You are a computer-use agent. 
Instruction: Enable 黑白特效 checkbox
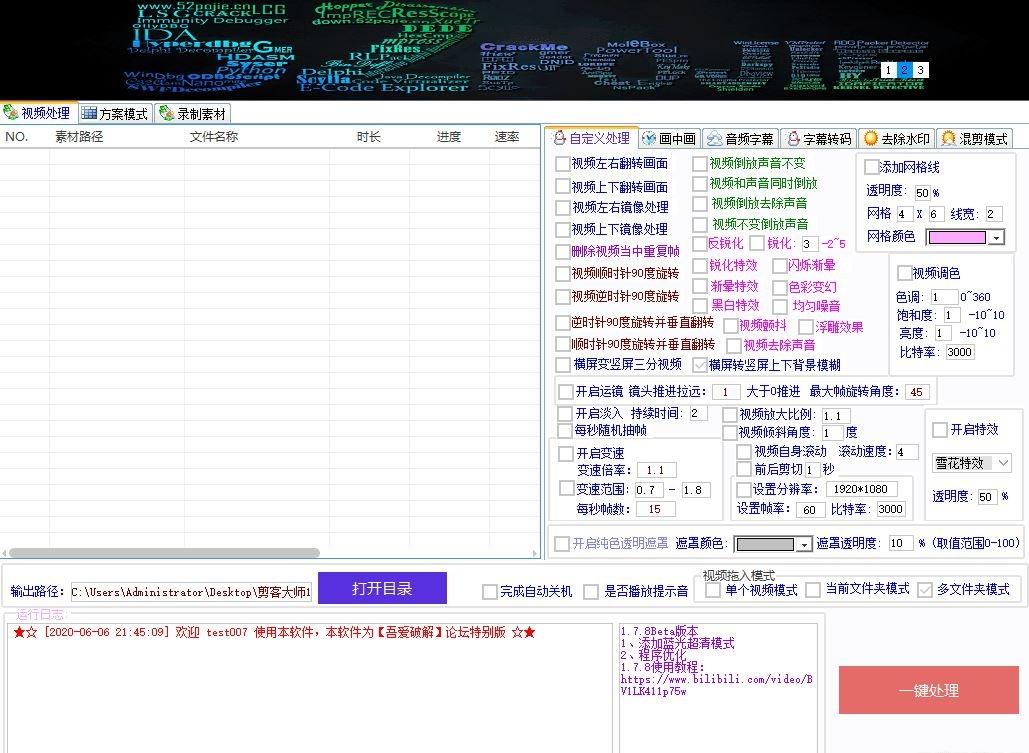point(700,305)
